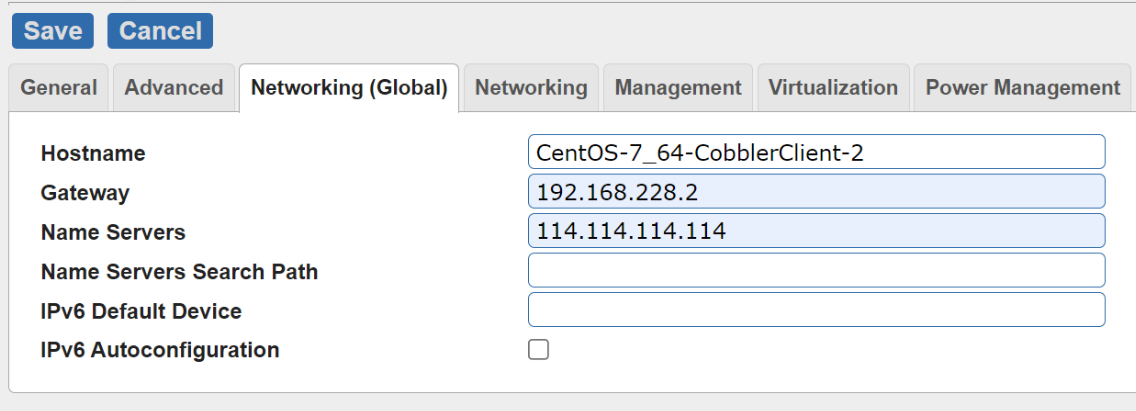The width and height of the screenshot is (1136, 411).
Task: Click the Name Servers Search Path label
Action: click(179, 272)
